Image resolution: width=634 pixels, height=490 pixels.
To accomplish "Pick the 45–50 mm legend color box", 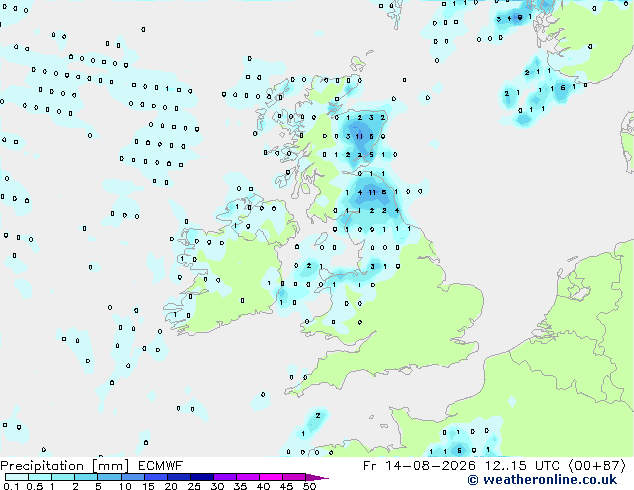I will point(294,477).
